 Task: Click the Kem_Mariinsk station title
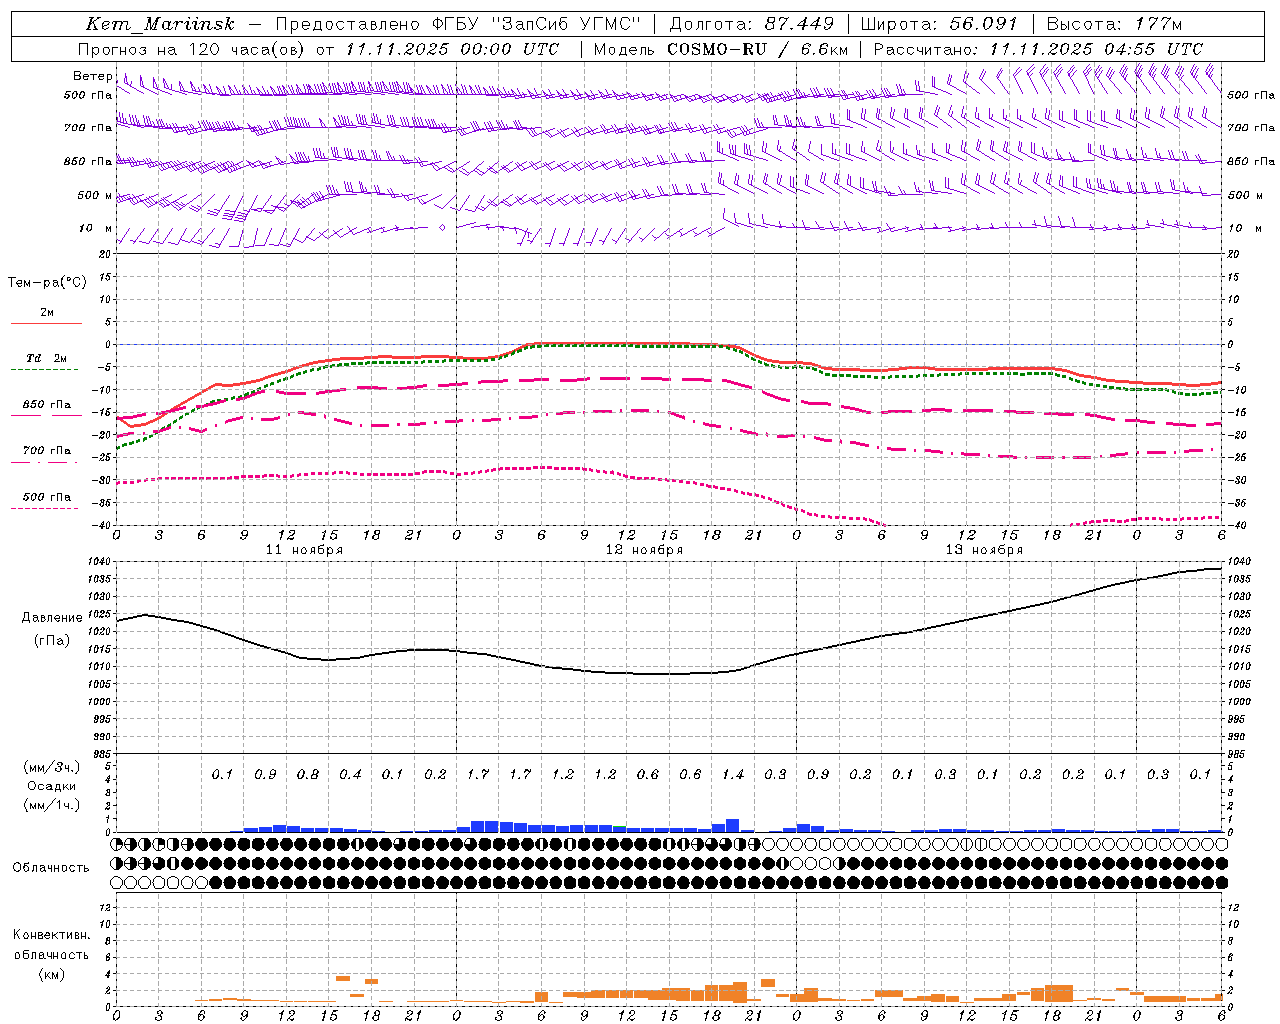coord(160,24)
